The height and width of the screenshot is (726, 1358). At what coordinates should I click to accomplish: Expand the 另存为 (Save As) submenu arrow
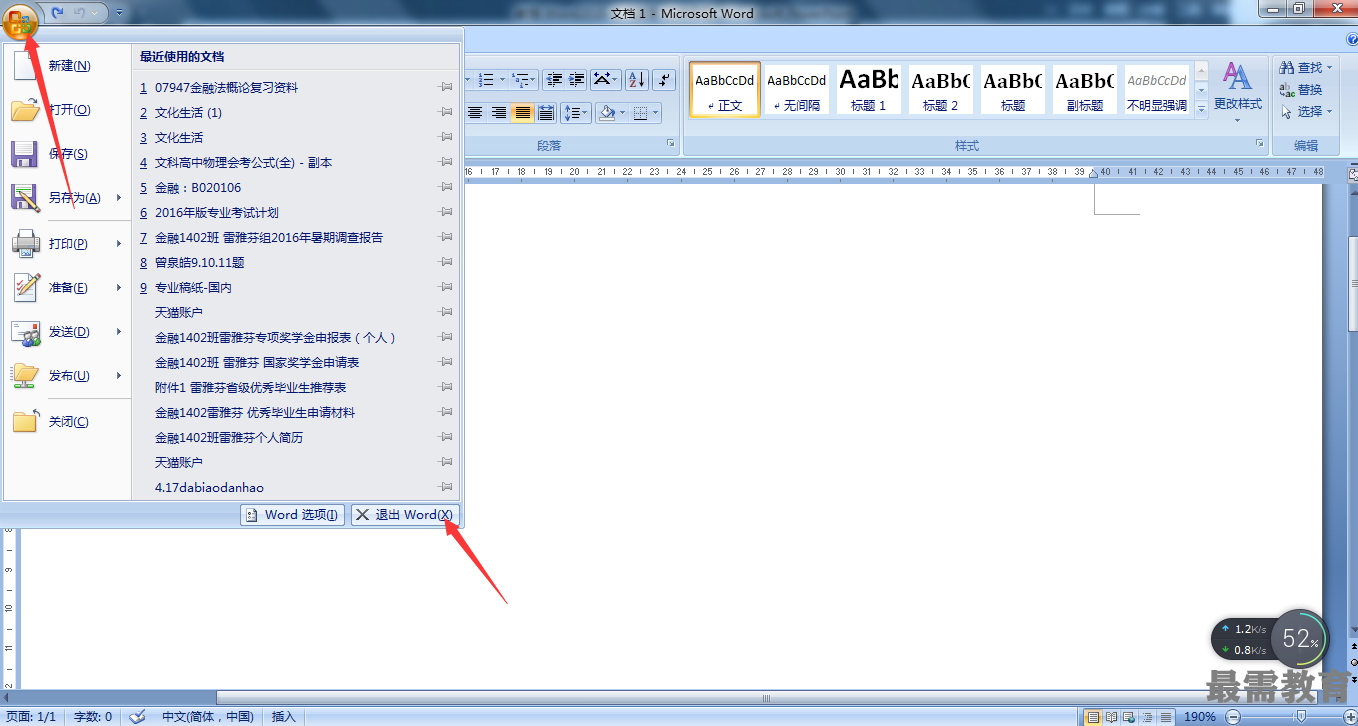(x=119, y=198)
